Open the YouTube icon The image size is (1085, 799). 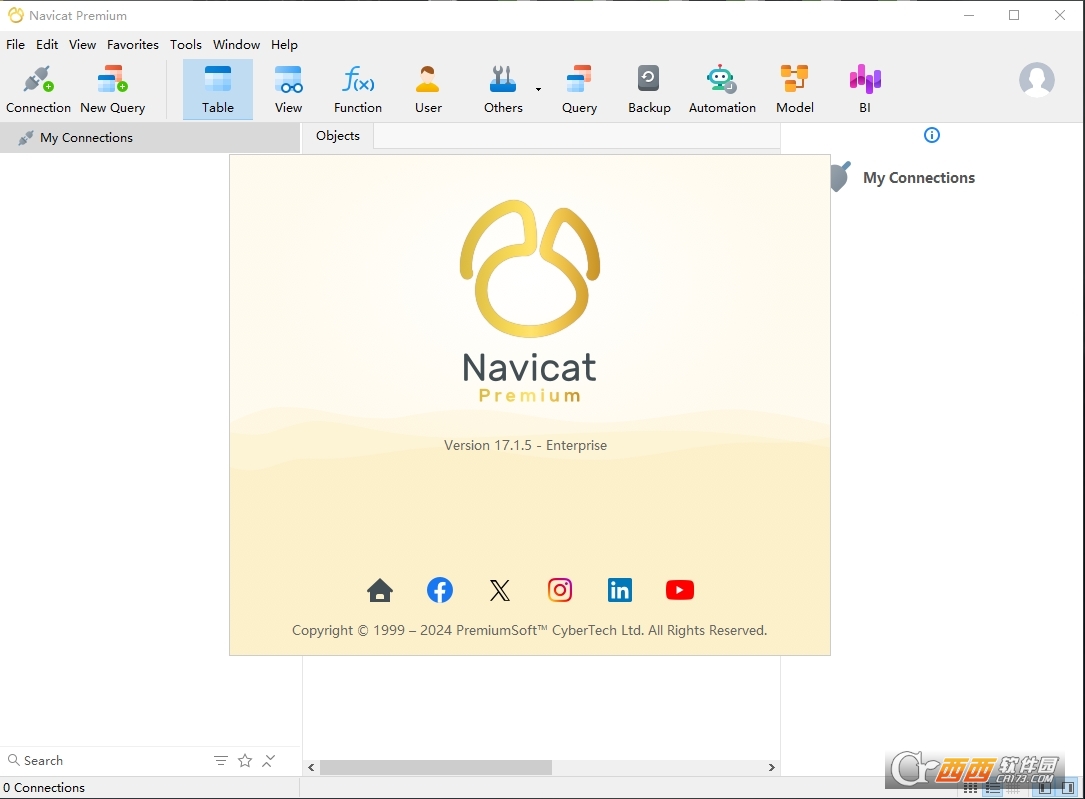coord(680,590)
